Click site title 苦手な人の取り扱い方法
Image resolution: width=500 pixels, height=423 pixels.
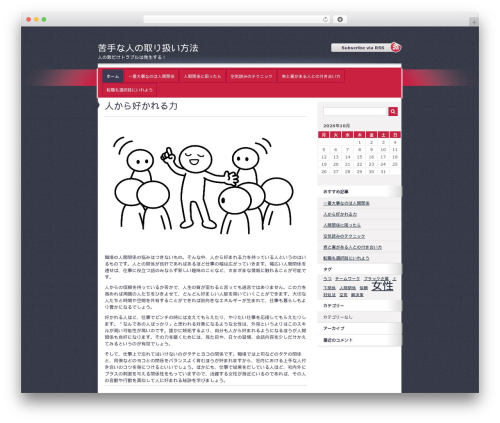click(148, 48)
